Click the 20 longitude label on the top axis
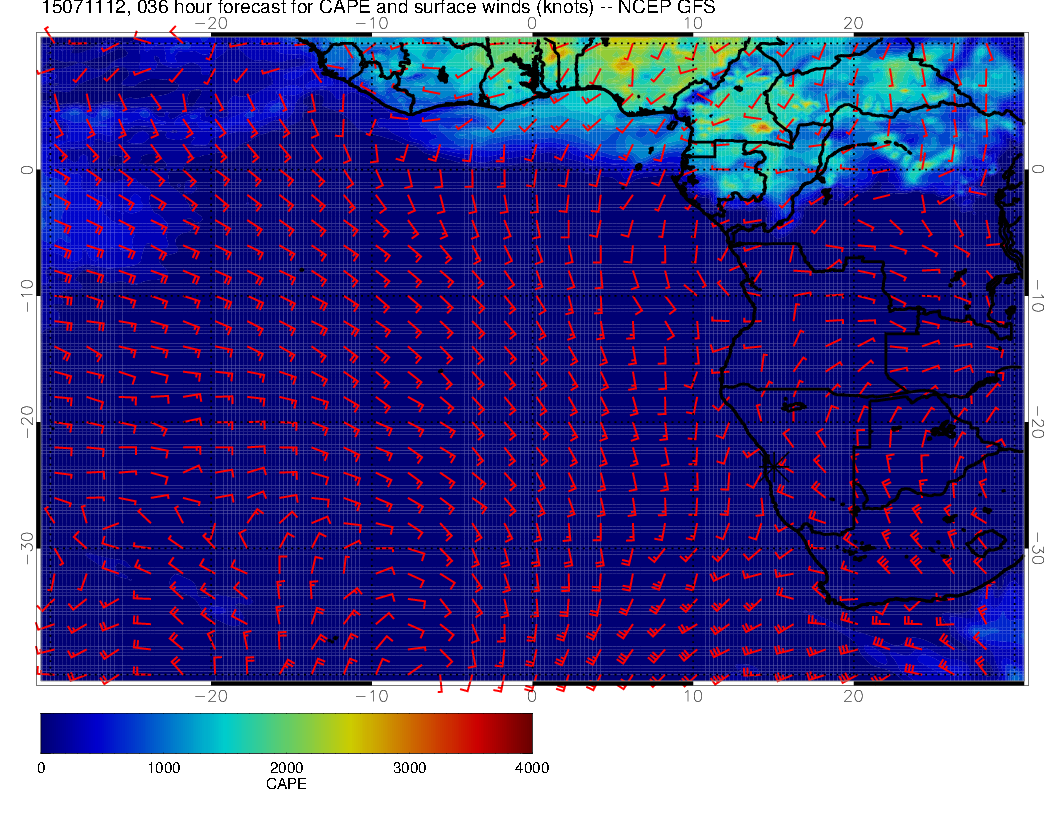This screenshot has width=1056, height=816. coord(852,22)
